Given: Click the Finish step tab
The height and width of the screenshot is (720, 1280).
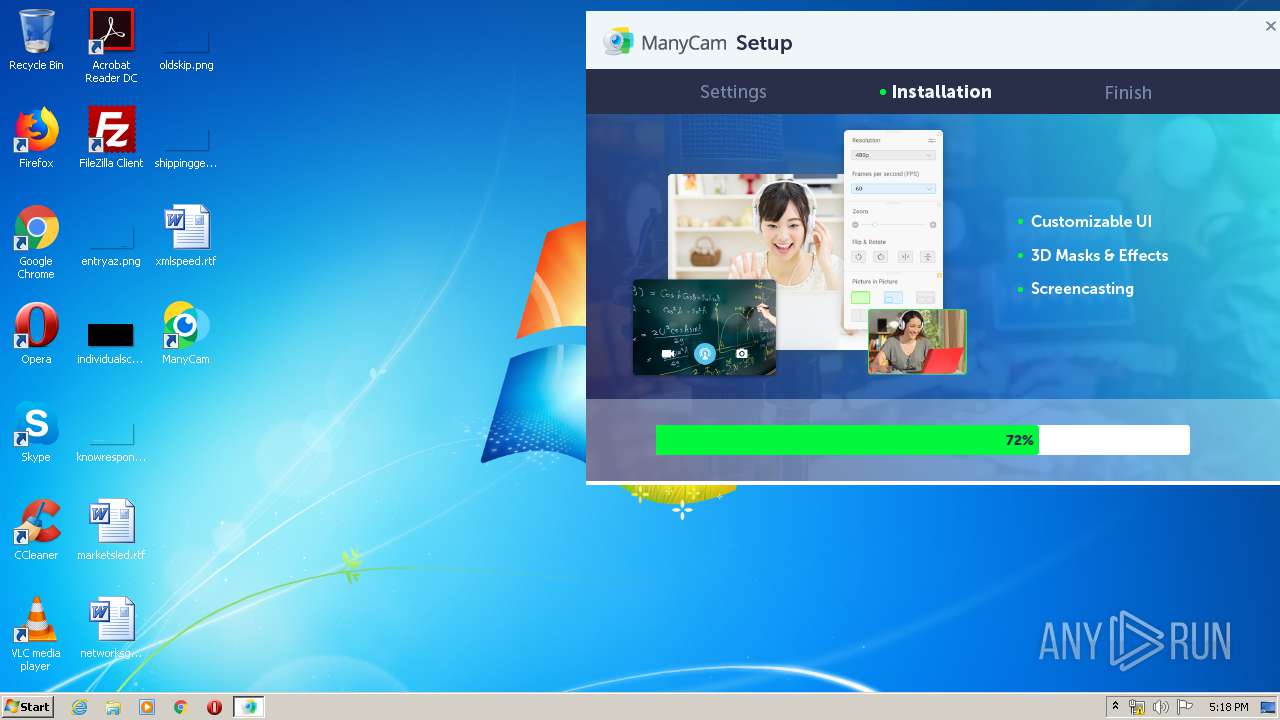Looking at the screenshot, I should tap(1128, 92).
